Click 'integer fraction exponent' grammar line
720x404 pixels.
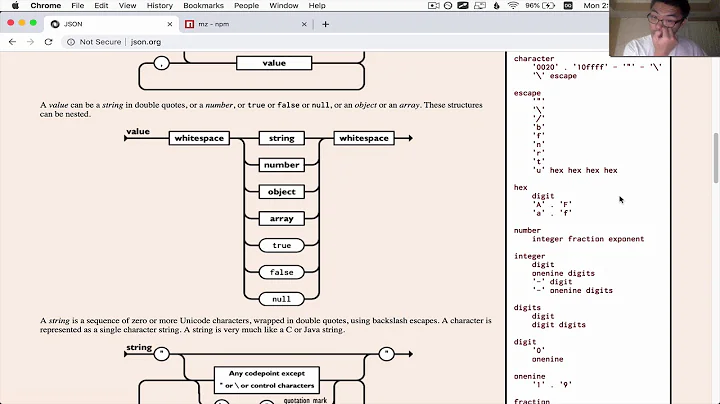pos(588,239)
